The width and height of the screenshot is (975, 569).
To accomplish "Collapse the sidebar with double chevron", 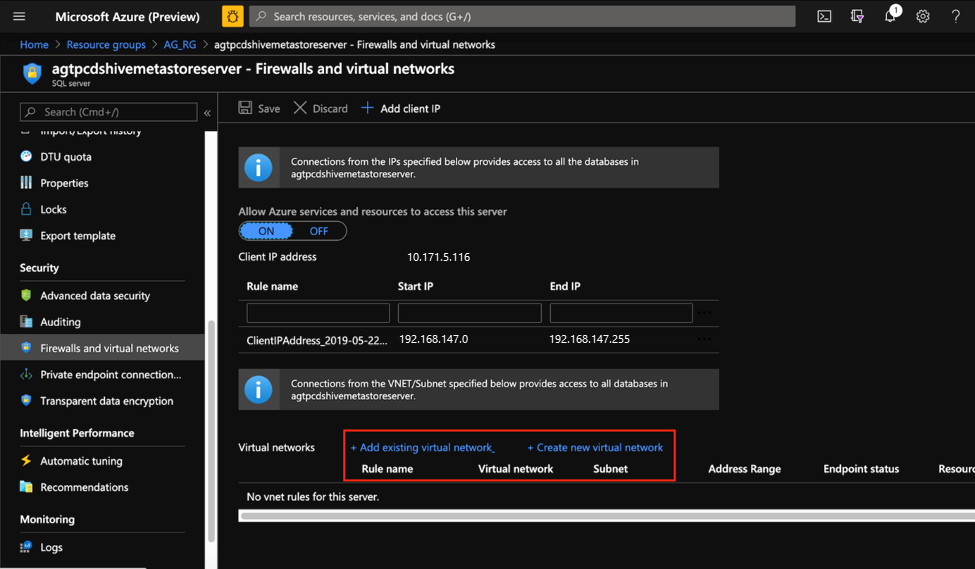I will click(207, 113).
